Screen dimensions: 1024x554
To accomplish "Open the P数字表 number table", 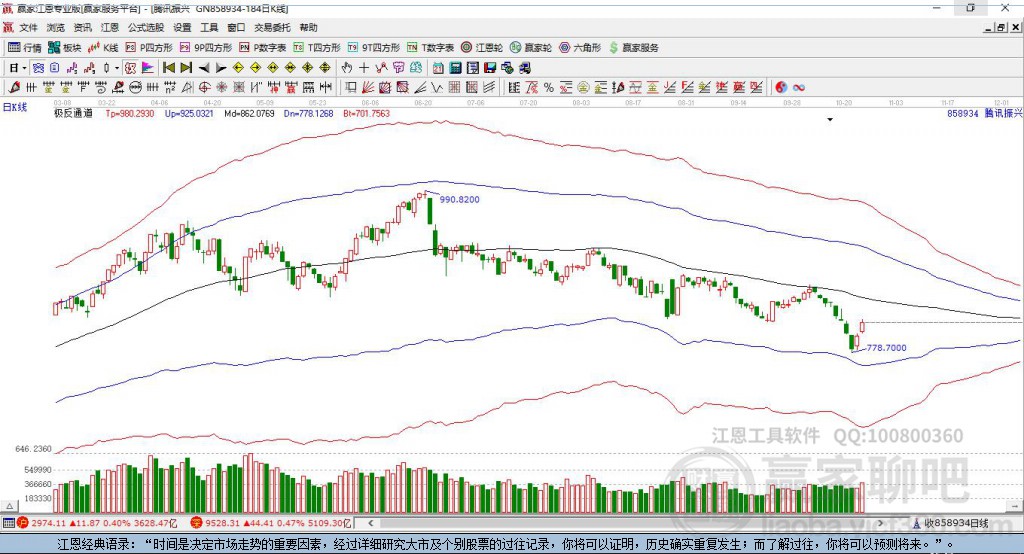I will click(263, 48).
